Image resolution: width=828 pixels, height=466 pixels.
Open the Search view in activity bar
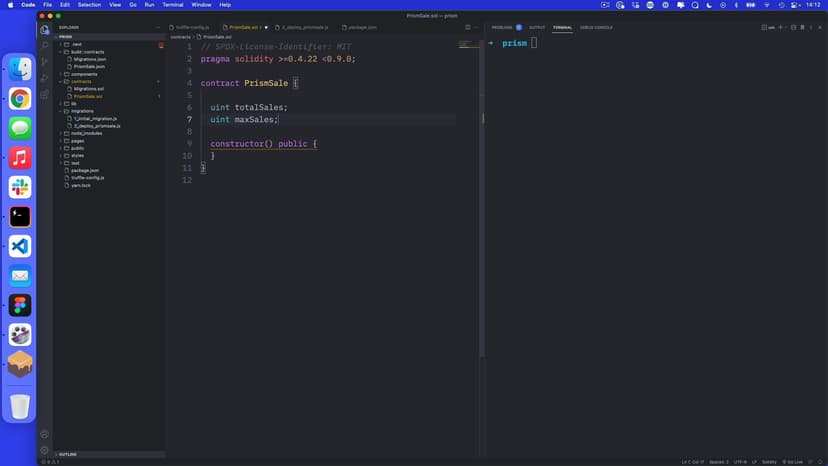click(45, 45)
